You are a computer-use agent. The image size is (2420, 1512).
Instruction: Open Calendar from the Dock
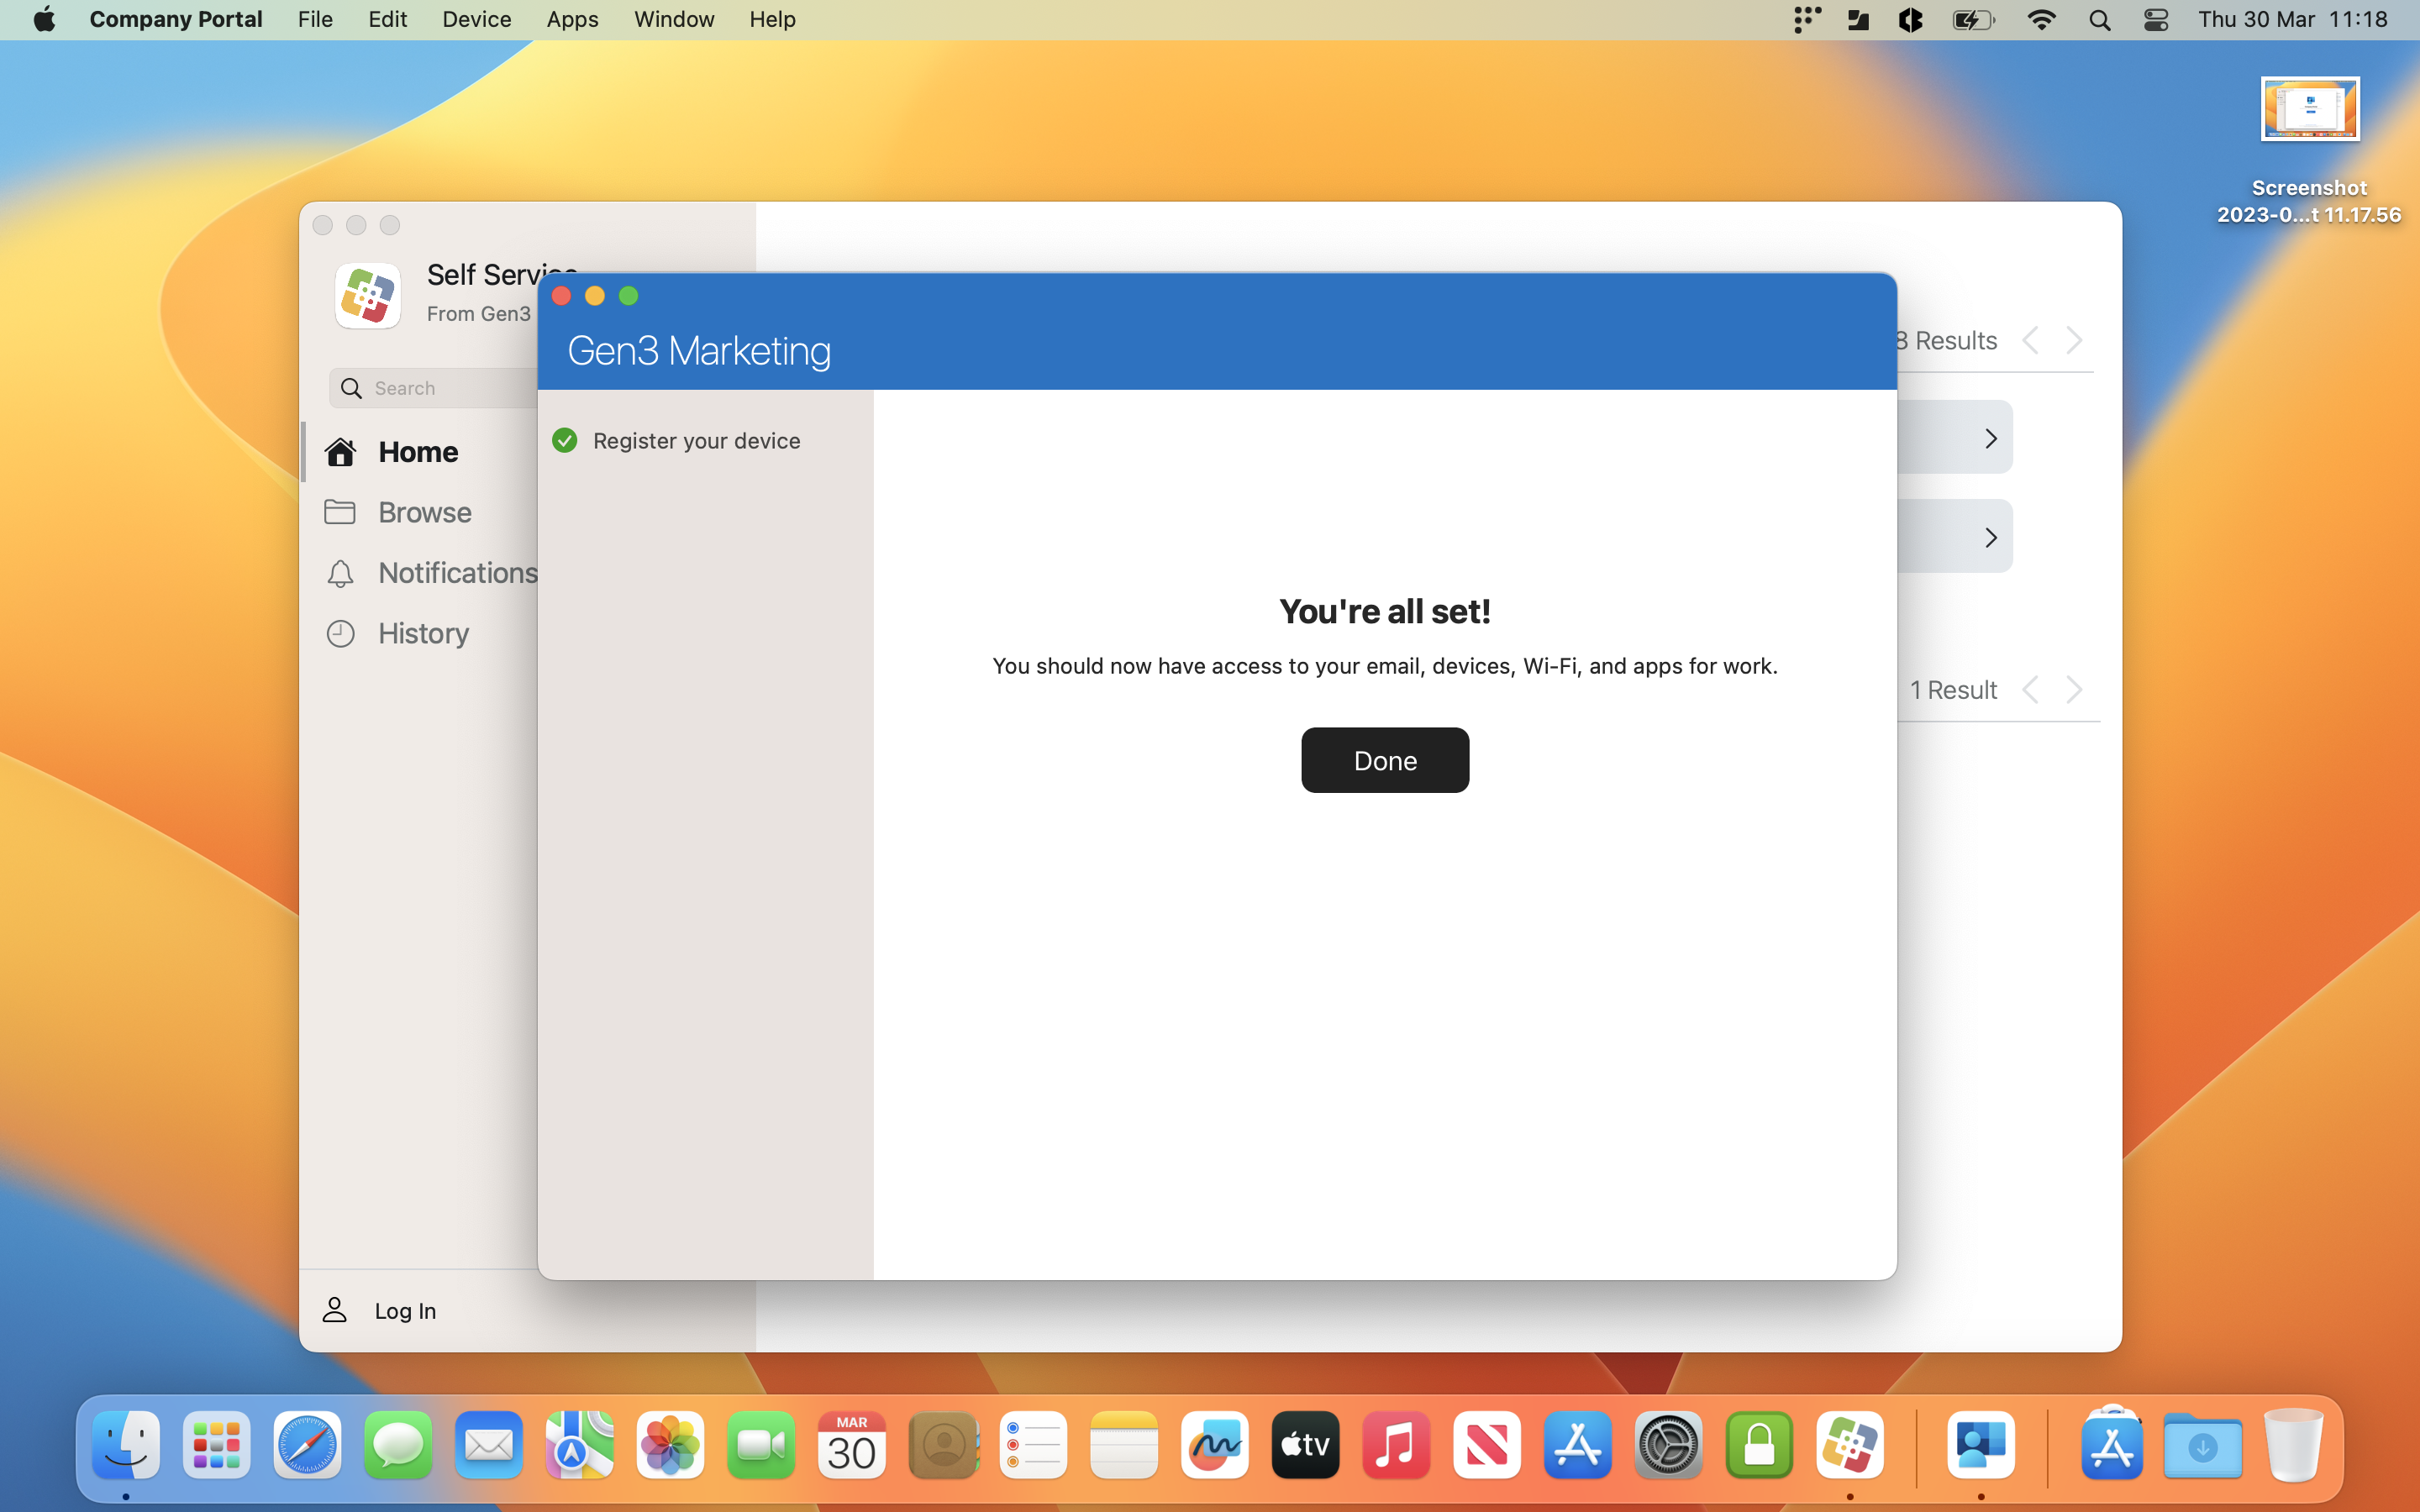[852, 1445]
